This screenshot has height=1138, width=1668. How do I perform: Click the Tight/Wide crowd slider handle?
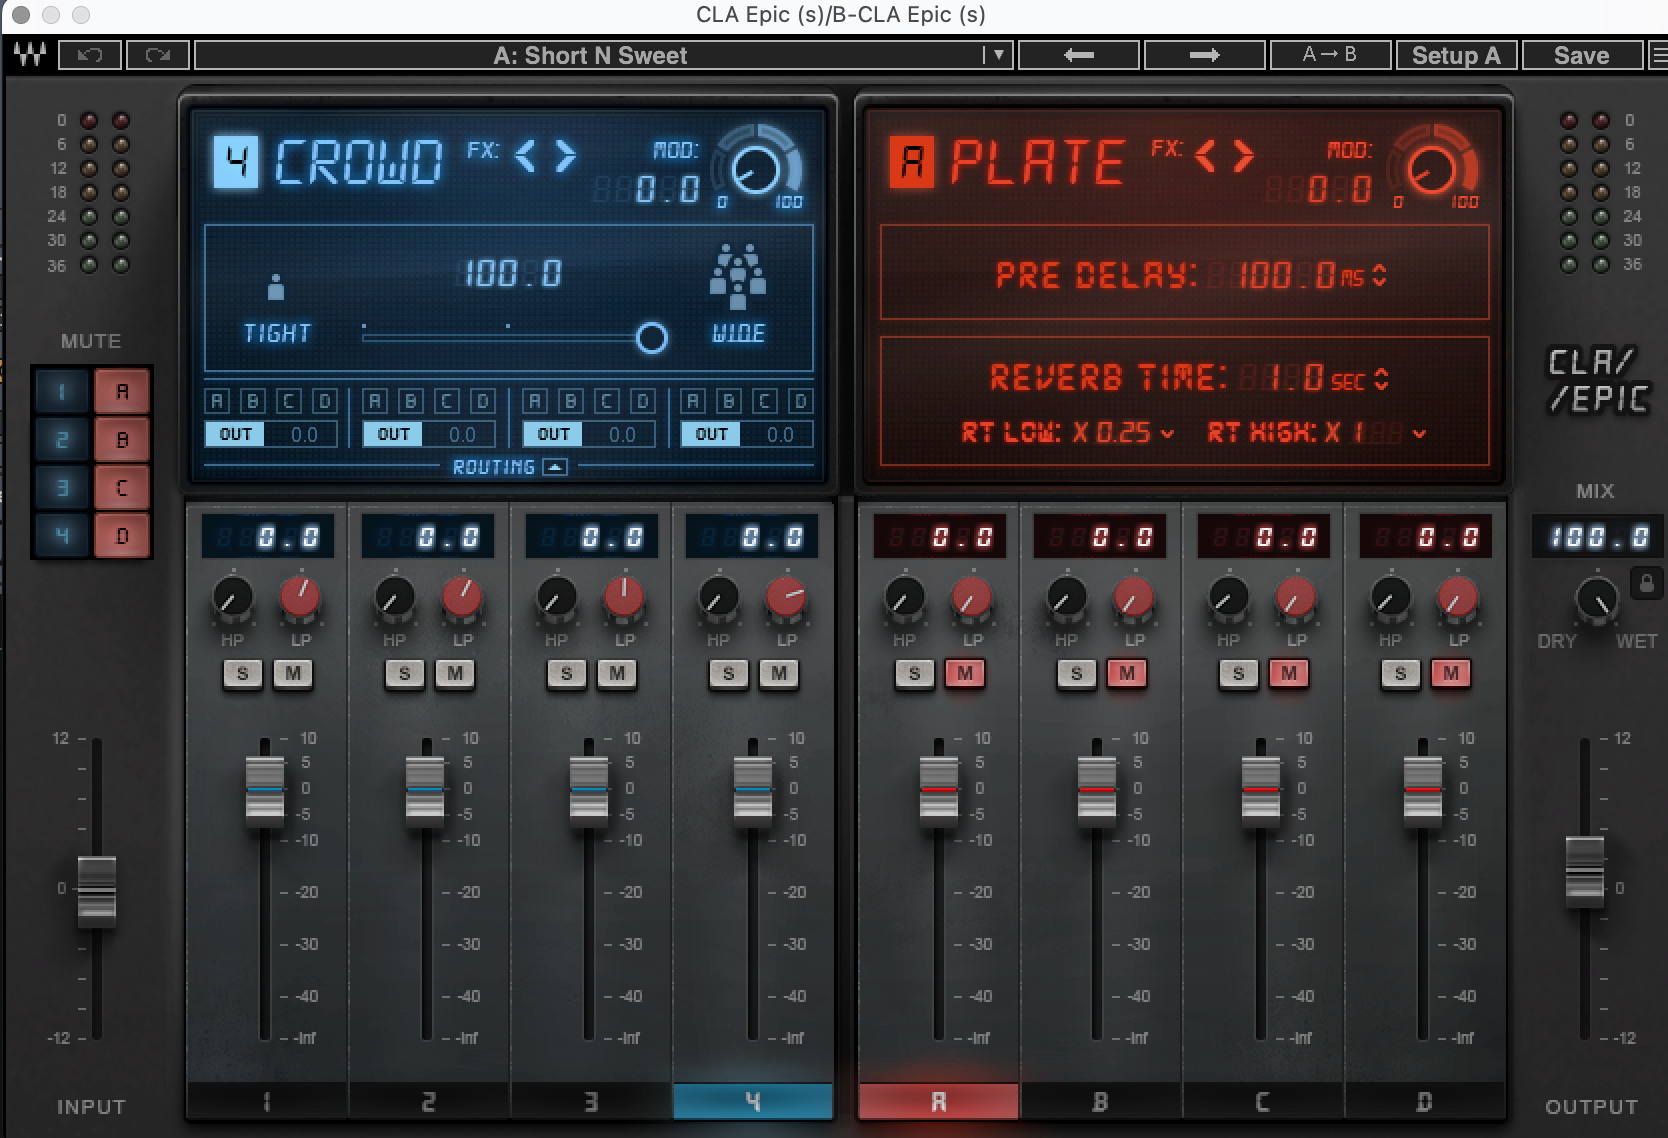651,338
